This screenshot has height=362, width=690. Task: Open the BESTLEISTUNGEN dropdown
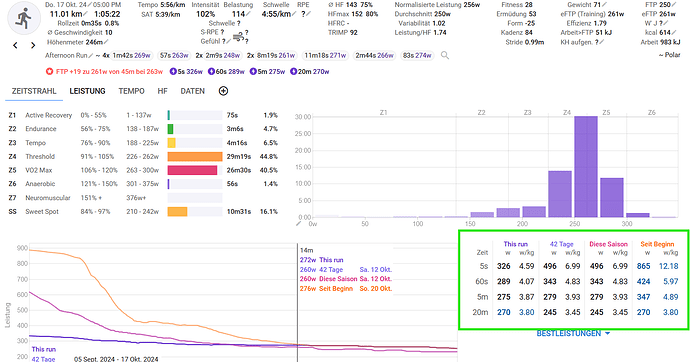(x=573, y=333)
